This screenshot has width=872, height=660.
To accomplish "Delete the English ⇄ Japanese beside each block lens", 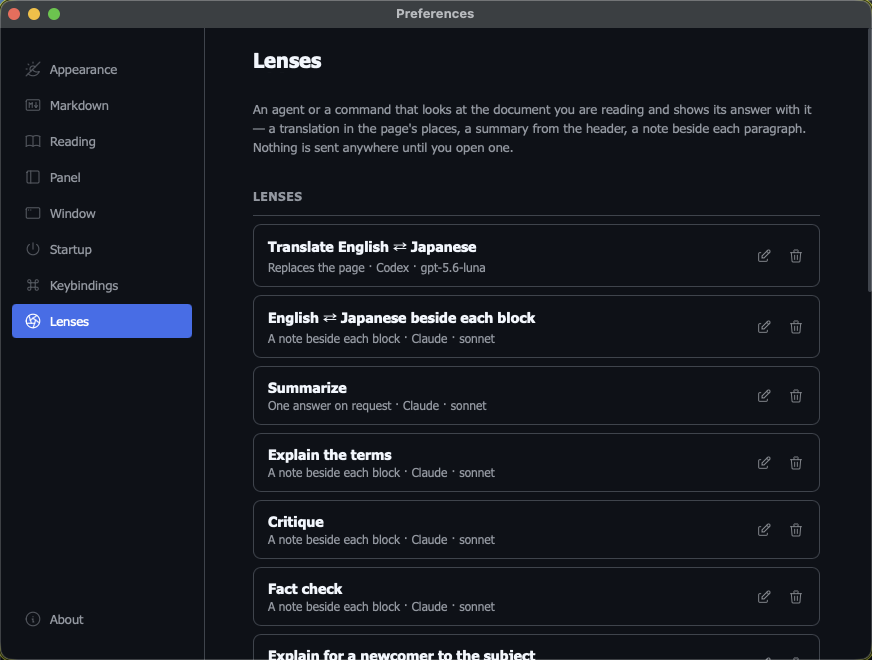I will pos(796,326).
